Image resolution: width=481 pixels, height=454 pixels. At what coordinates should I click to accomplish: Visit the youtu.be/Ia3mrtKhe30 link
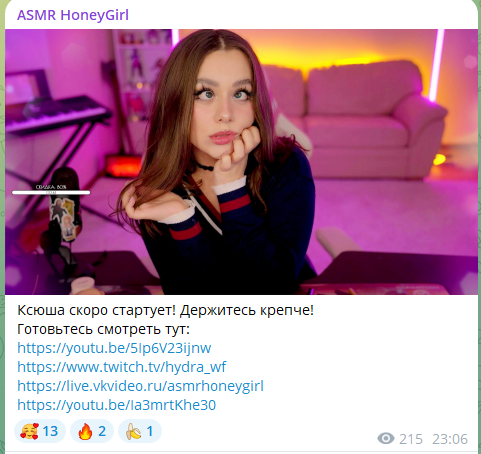click(x=116, y=405)
